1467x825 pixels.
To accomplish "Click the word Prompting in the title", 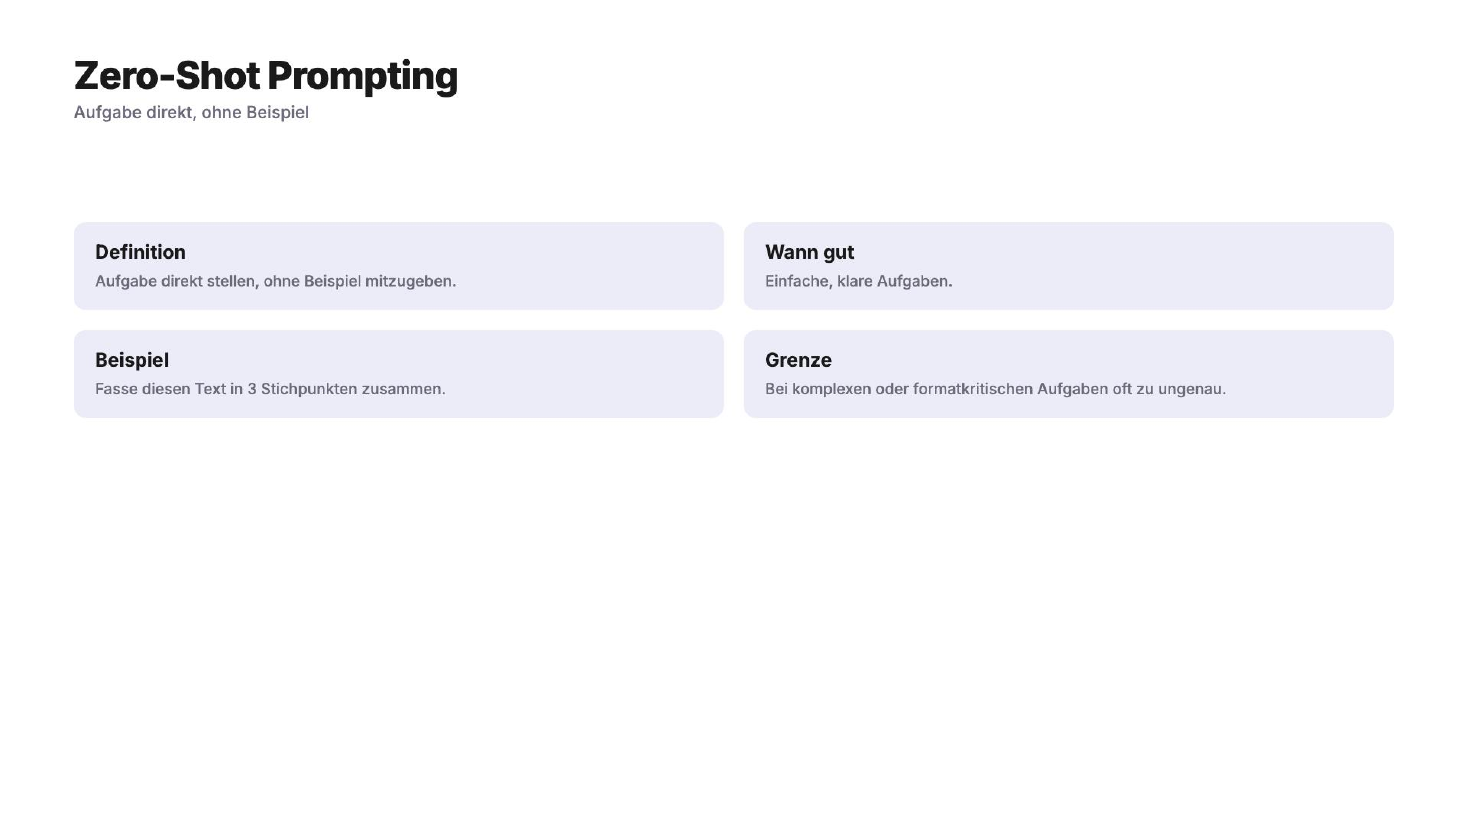I will click(362, 76).
